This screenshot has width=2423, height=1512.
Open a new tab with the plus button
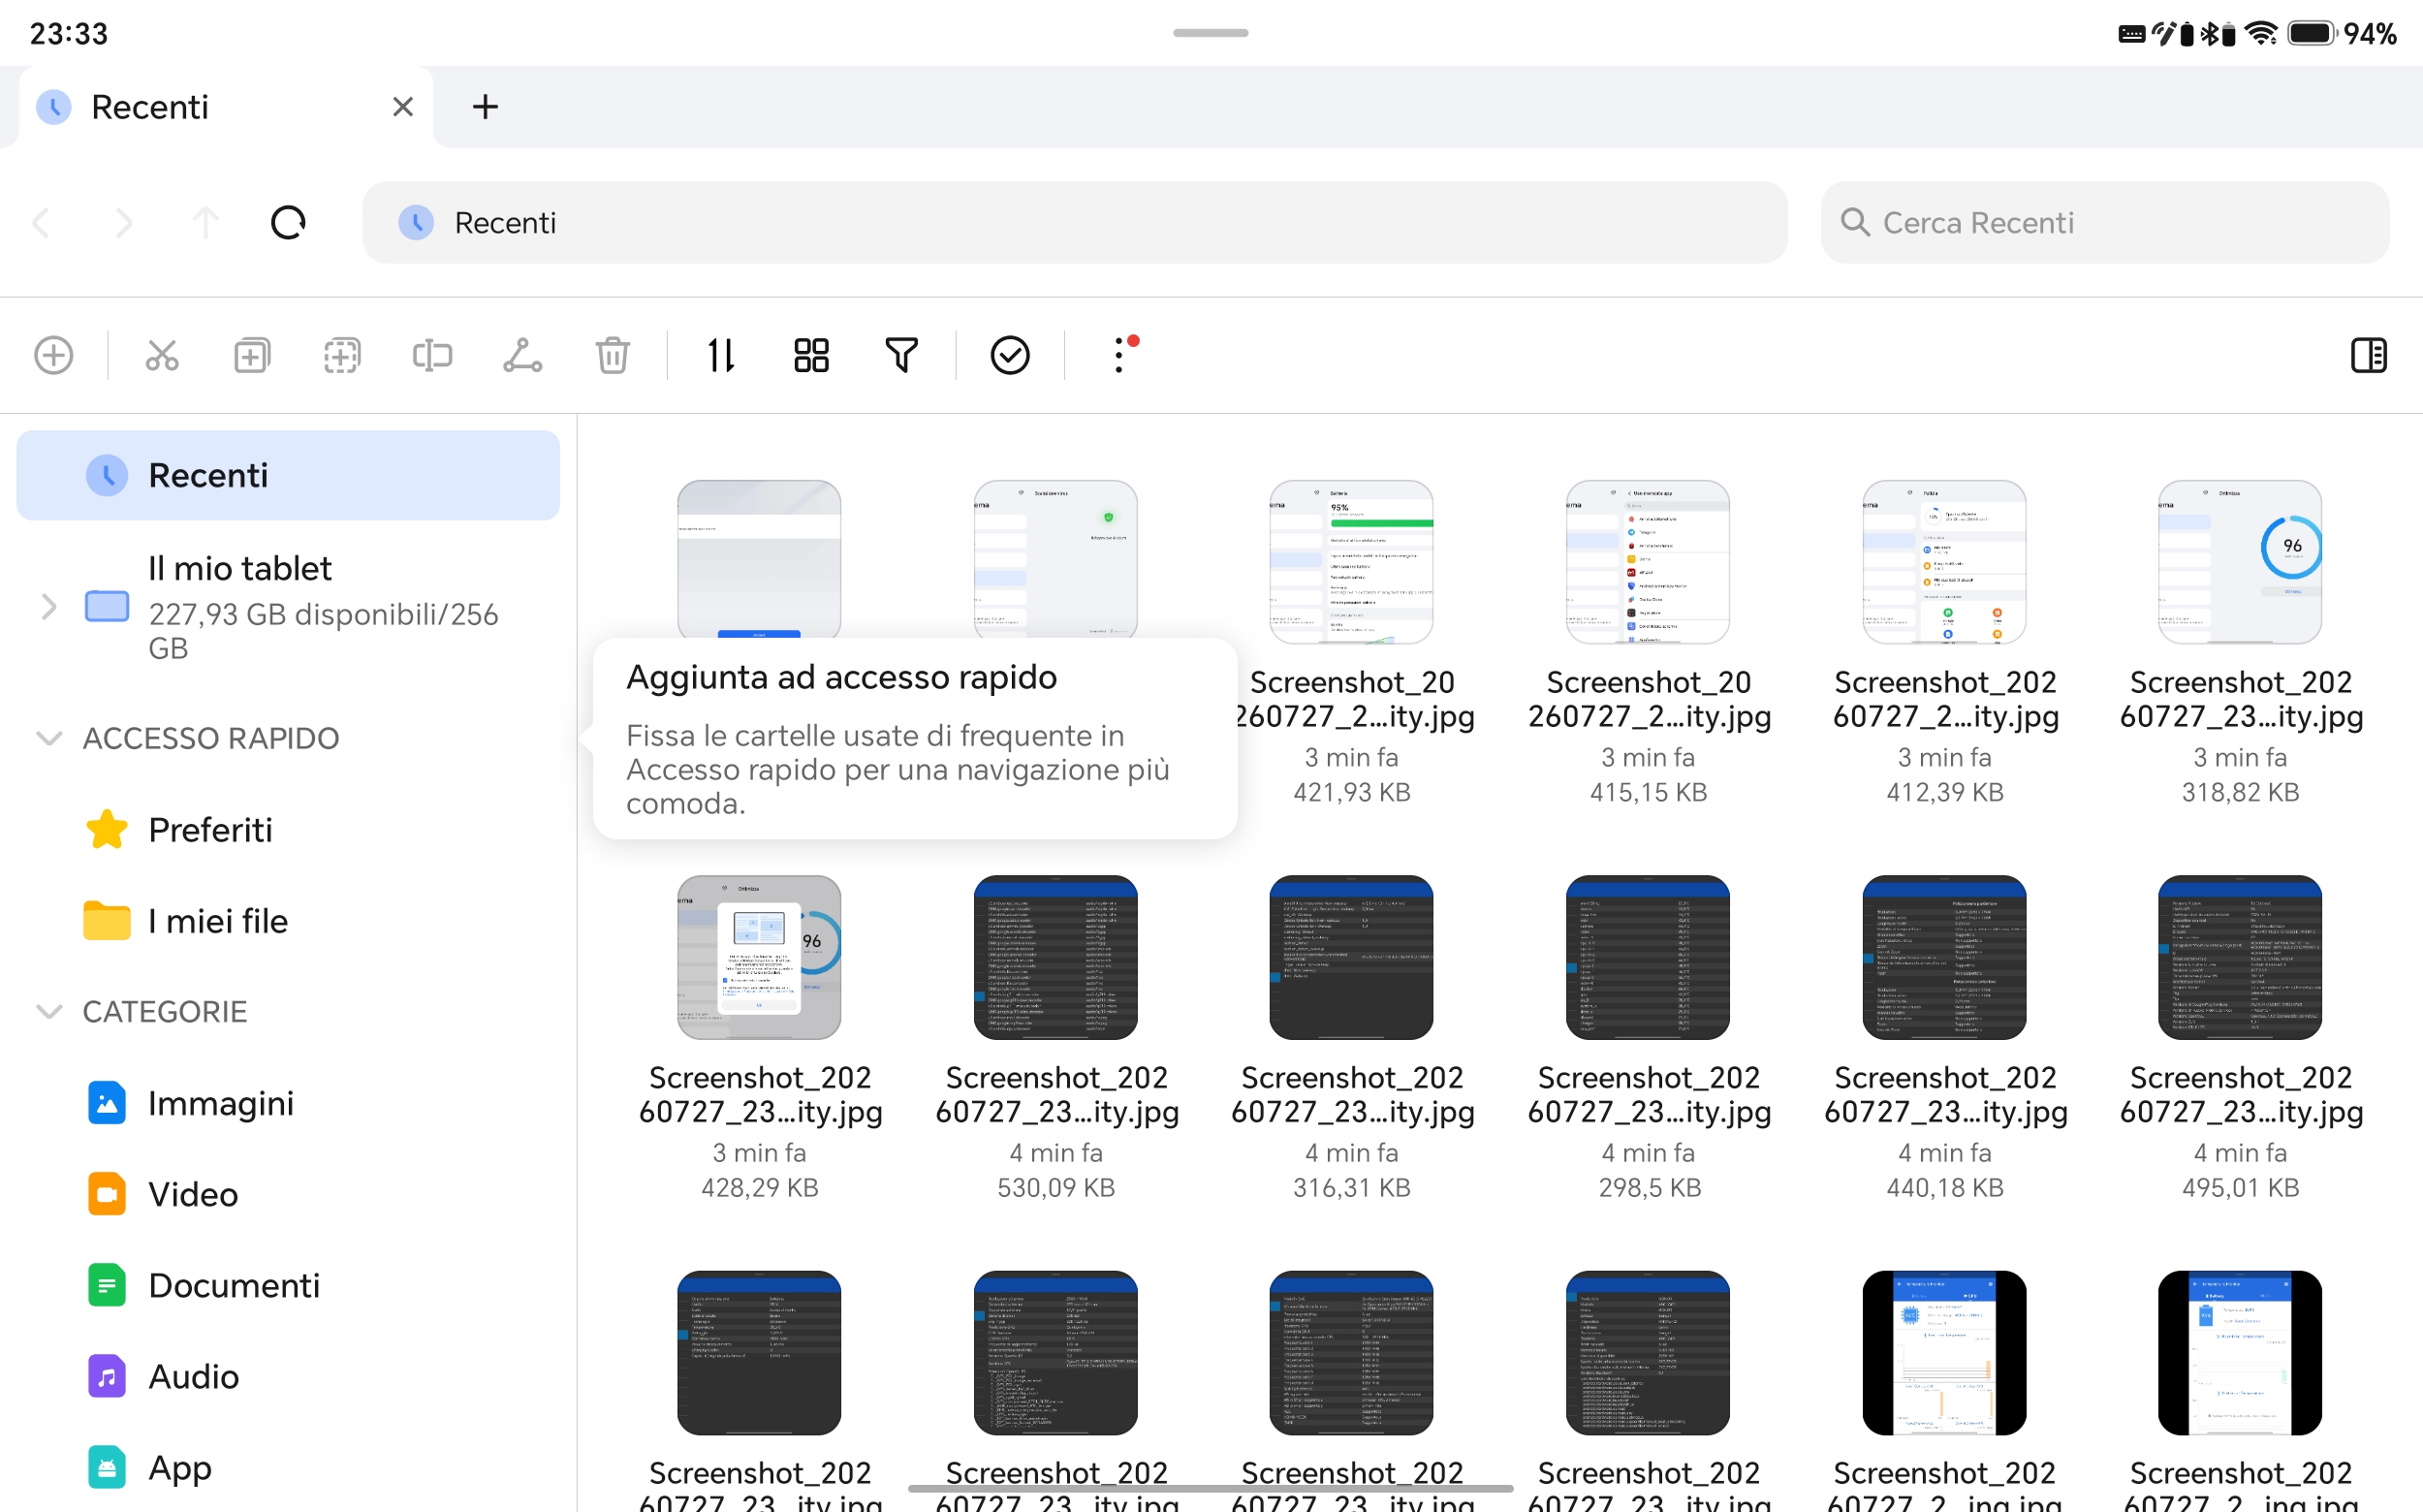pos(485,107)
